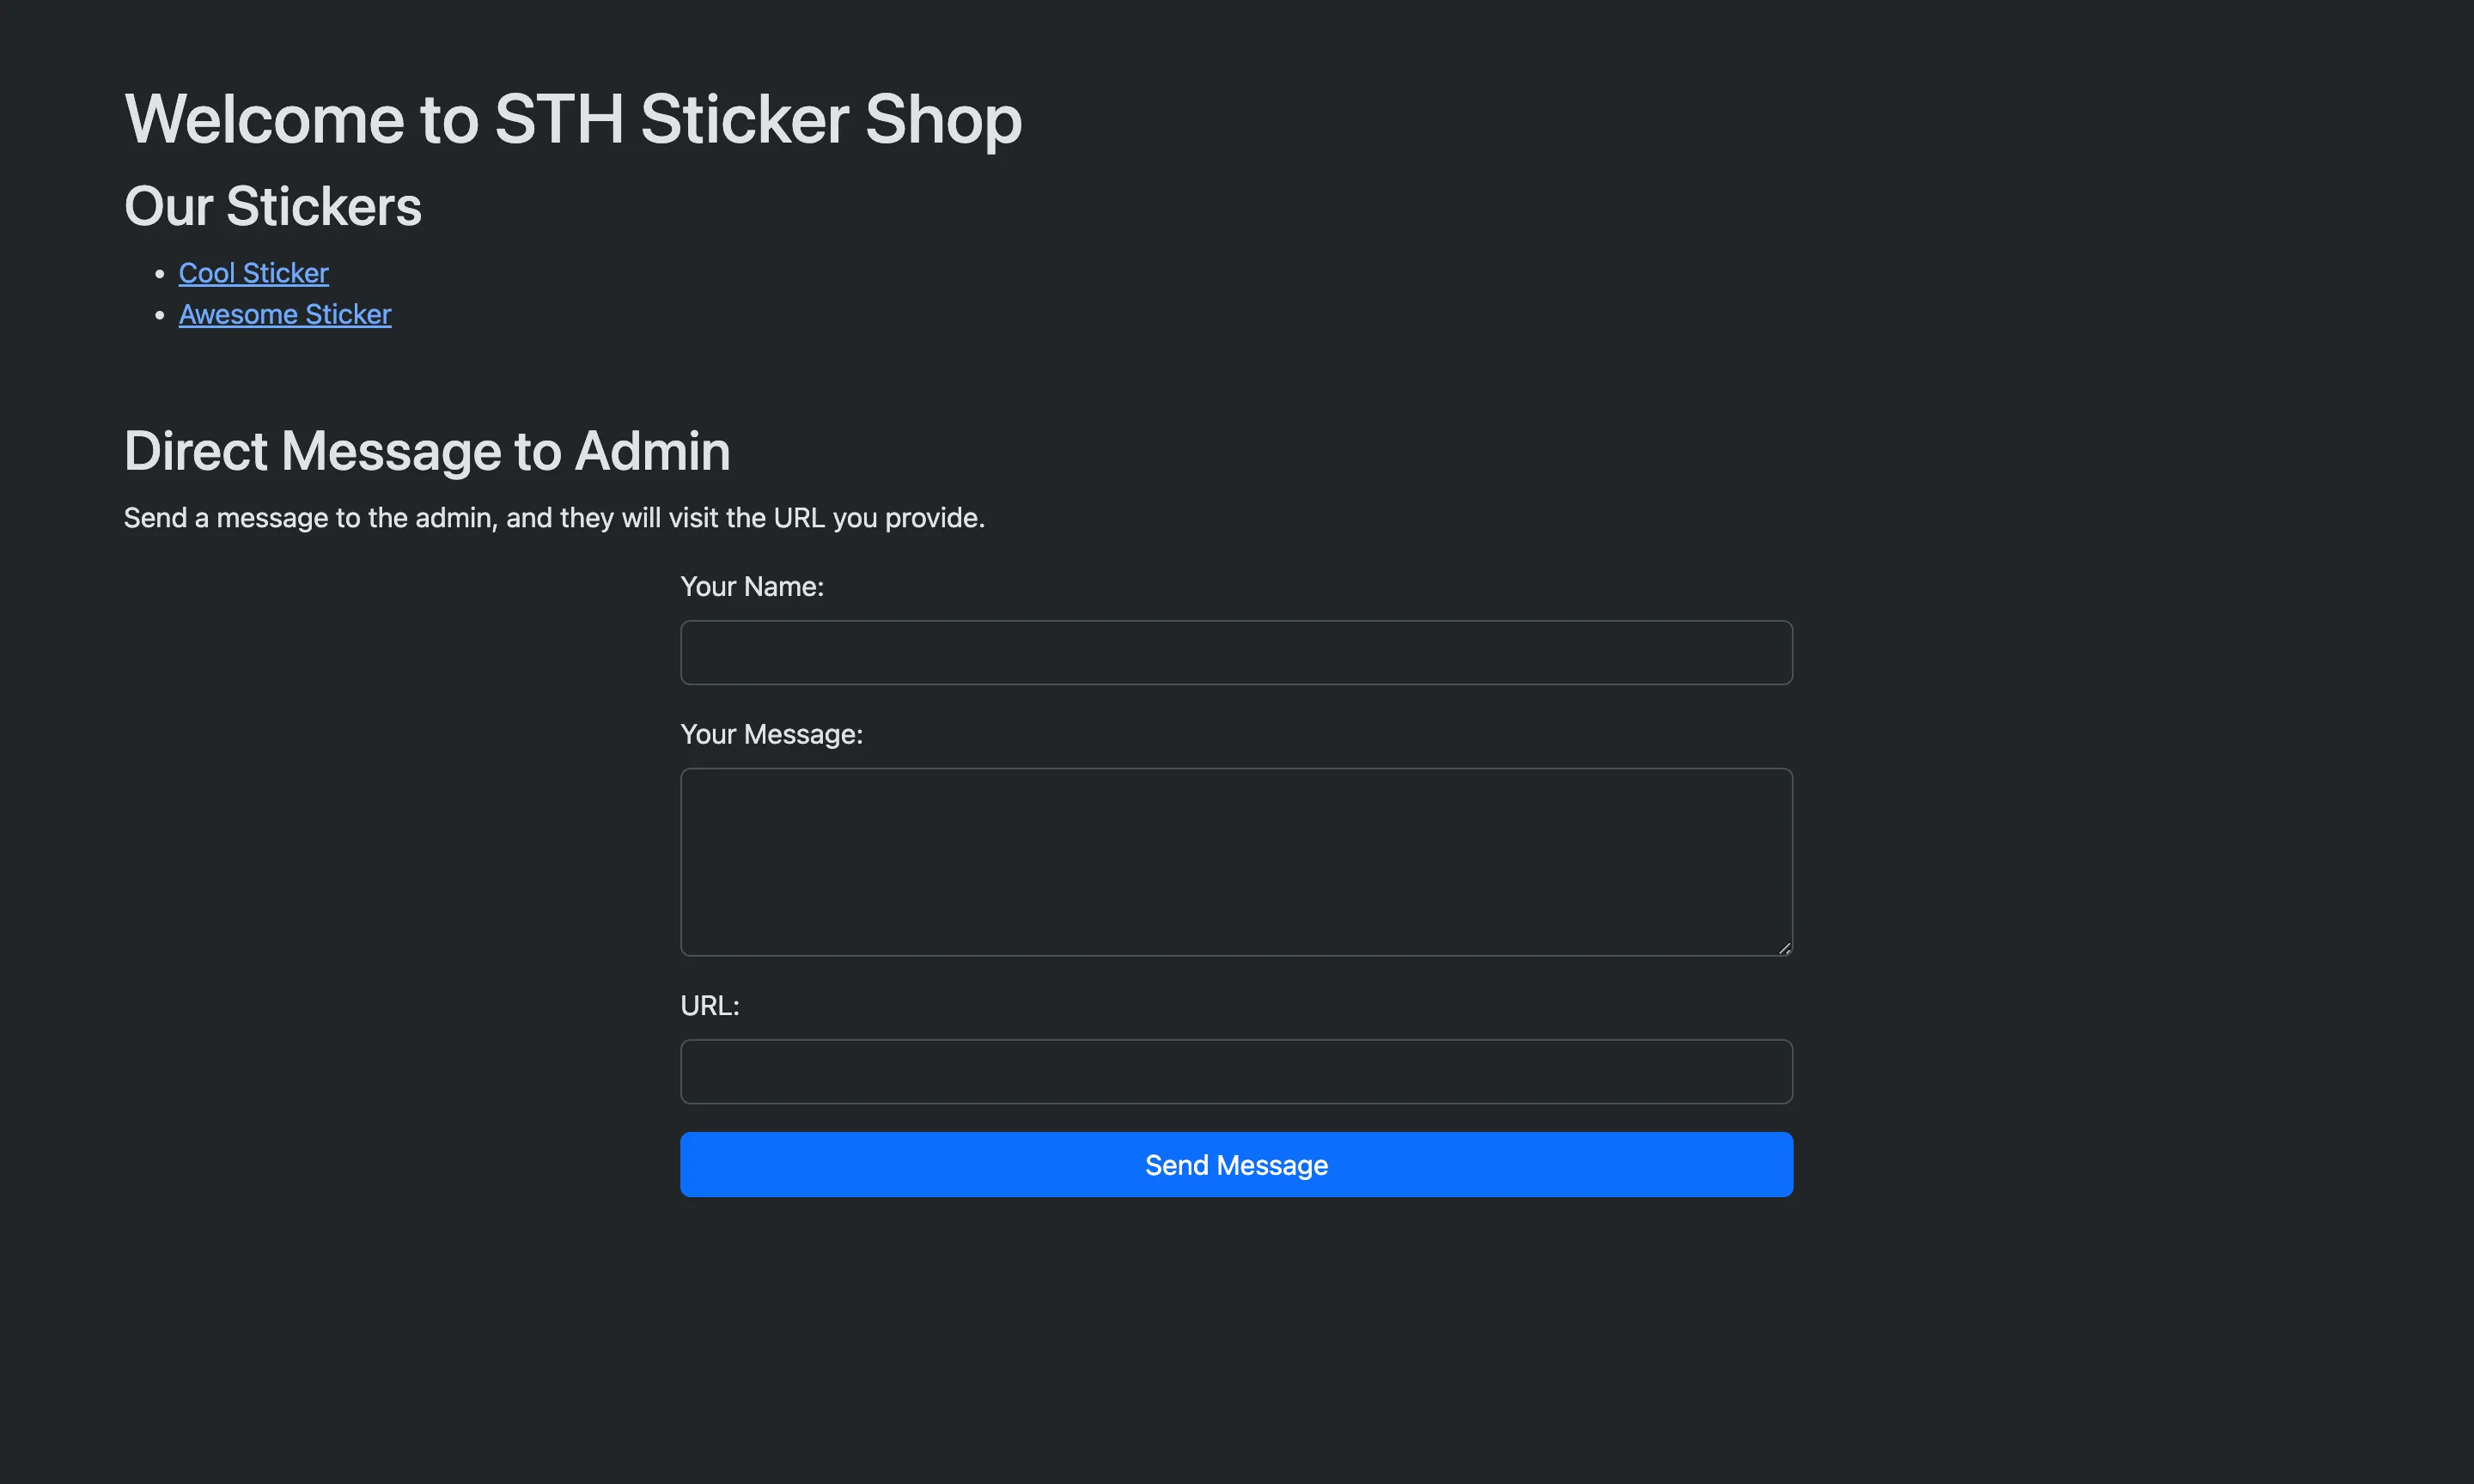
Task: Focus the Your Name text field
Action: [x=1236, y=652]
